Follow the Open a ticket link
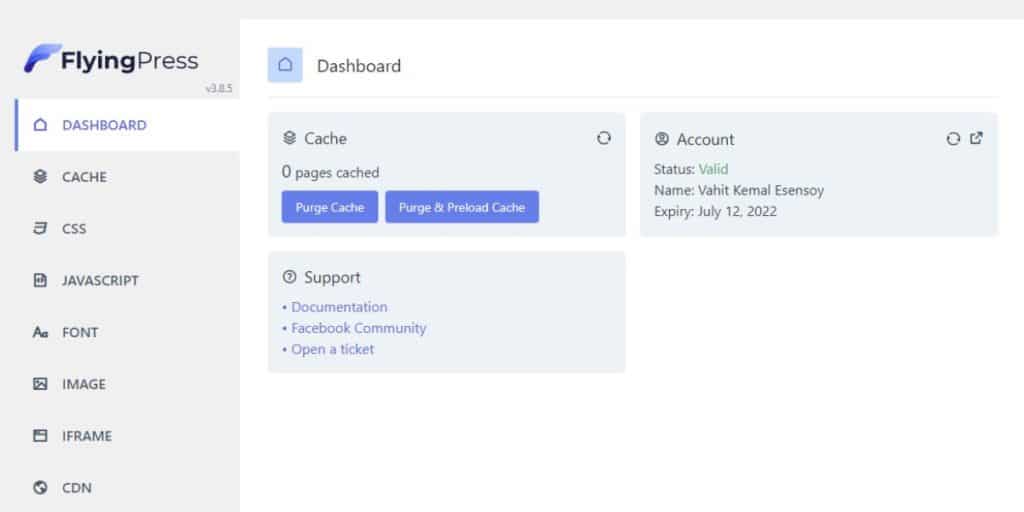 click(x=332, y=349)
